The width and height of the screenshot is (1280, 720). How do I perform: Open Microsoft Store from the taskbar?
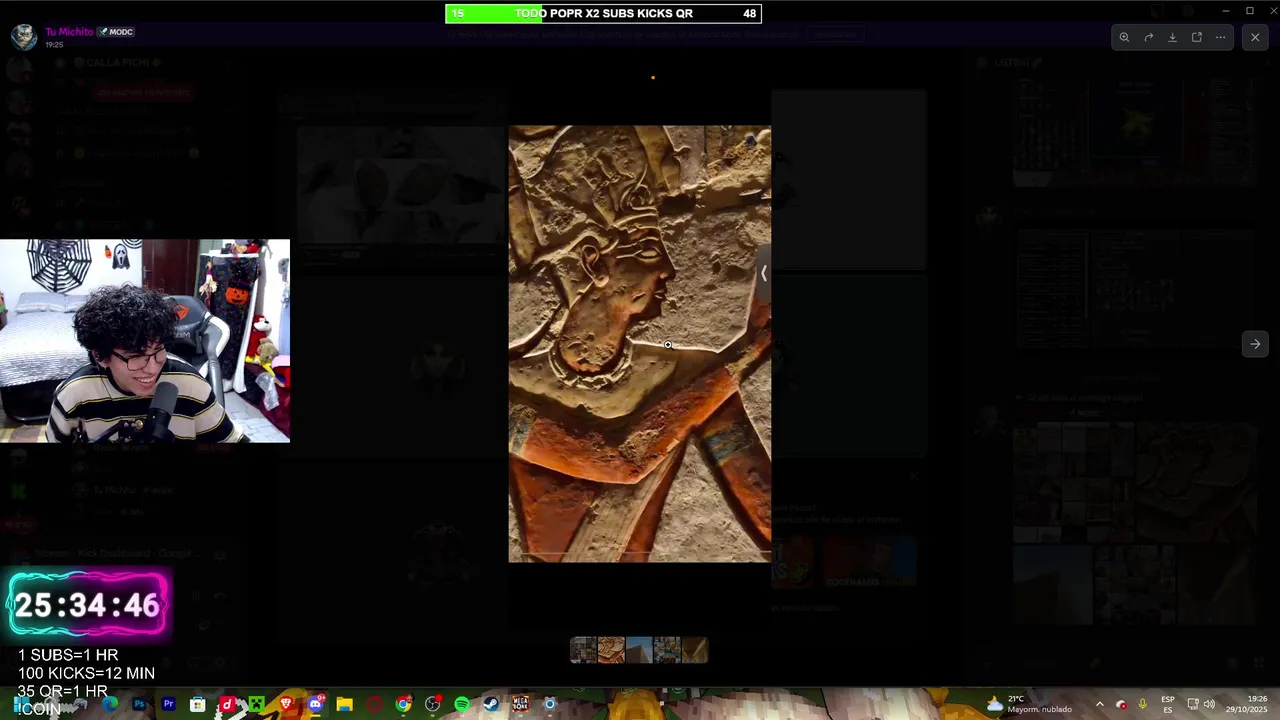click(x=198, y=705)
